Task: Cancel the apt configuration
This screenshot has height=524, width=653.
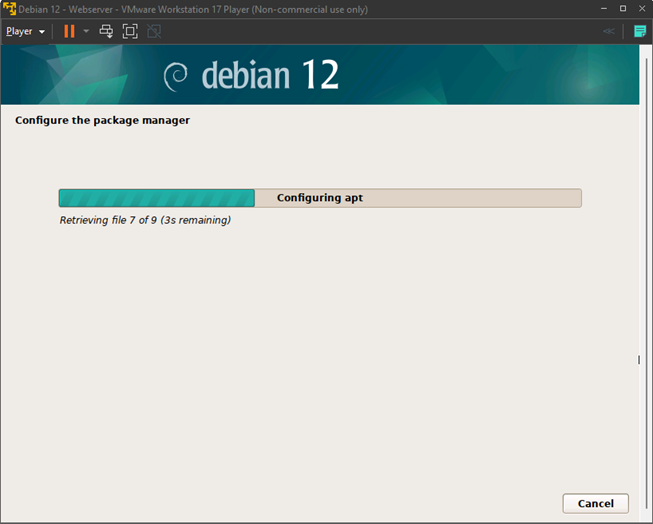Action: [x=595, y=503]
